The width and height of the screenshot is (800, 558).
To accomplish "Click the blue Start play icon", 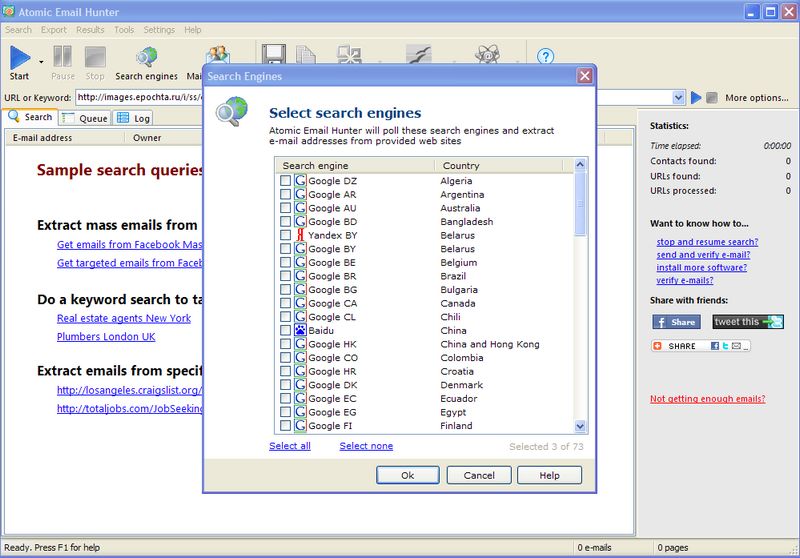I will (20, 57).
